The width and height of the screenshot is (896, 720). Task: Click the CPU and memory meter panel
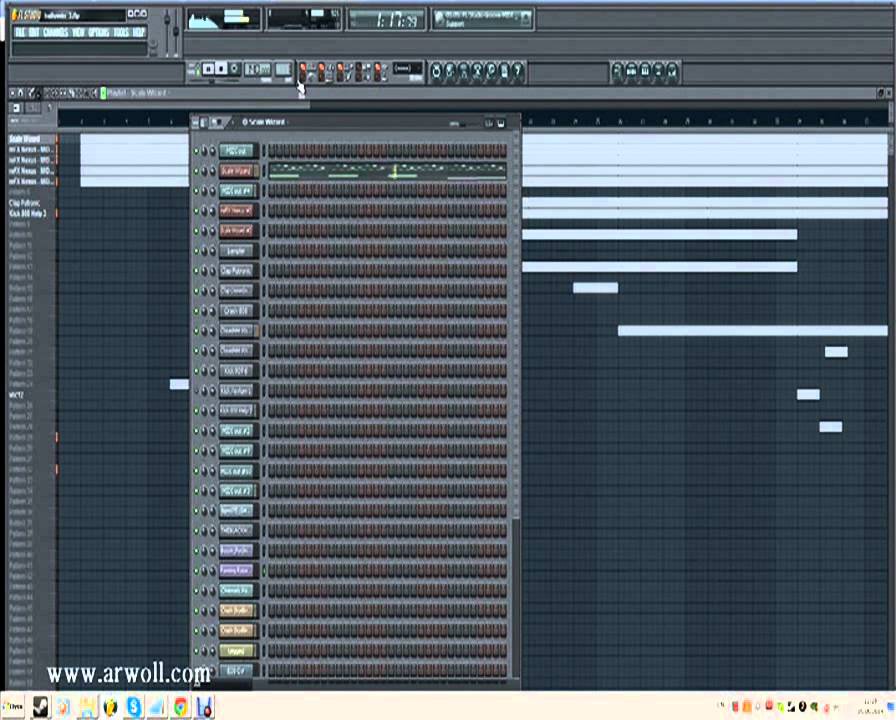point(303,19)
